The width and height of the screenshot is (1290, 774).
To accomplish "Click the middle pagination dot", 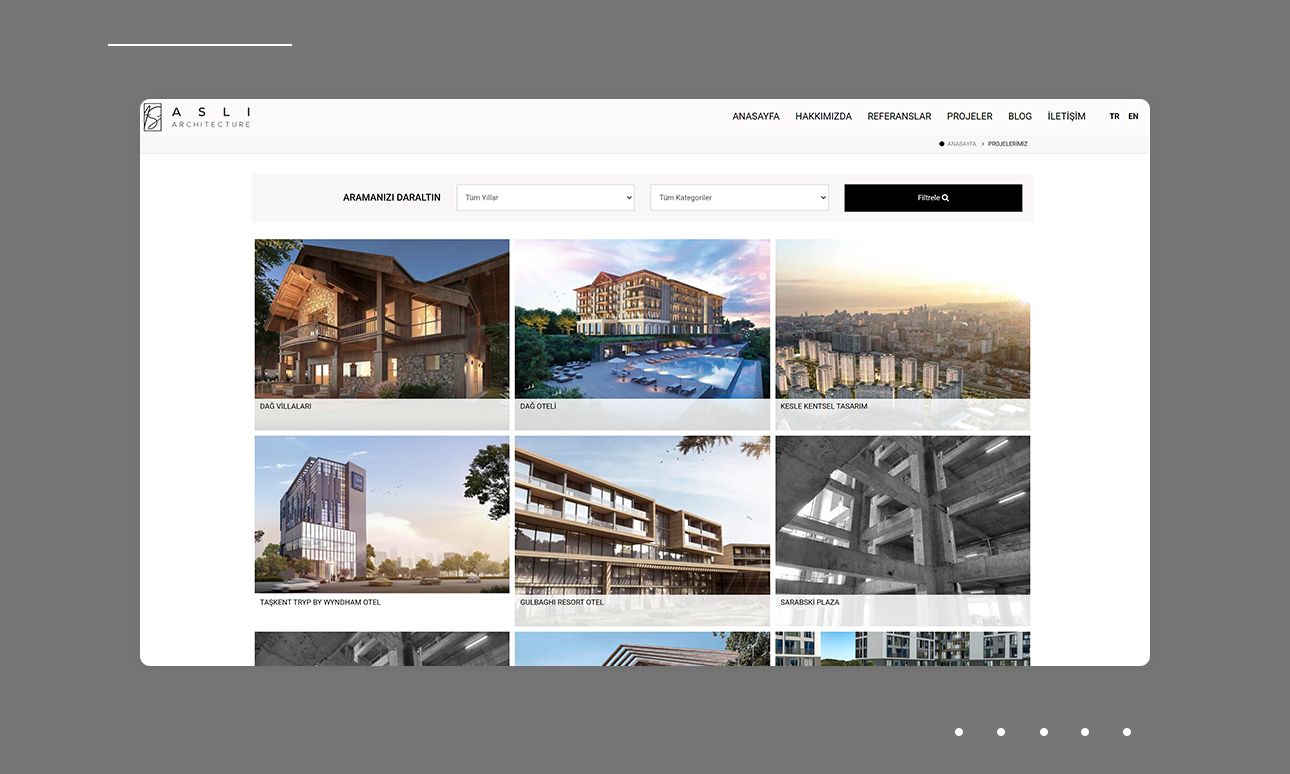I will (1043, 732).
